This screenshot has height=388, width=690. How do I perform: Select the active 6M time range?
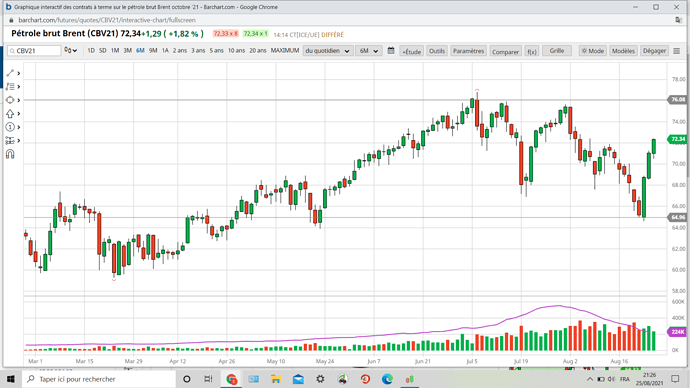coord(140,51)
